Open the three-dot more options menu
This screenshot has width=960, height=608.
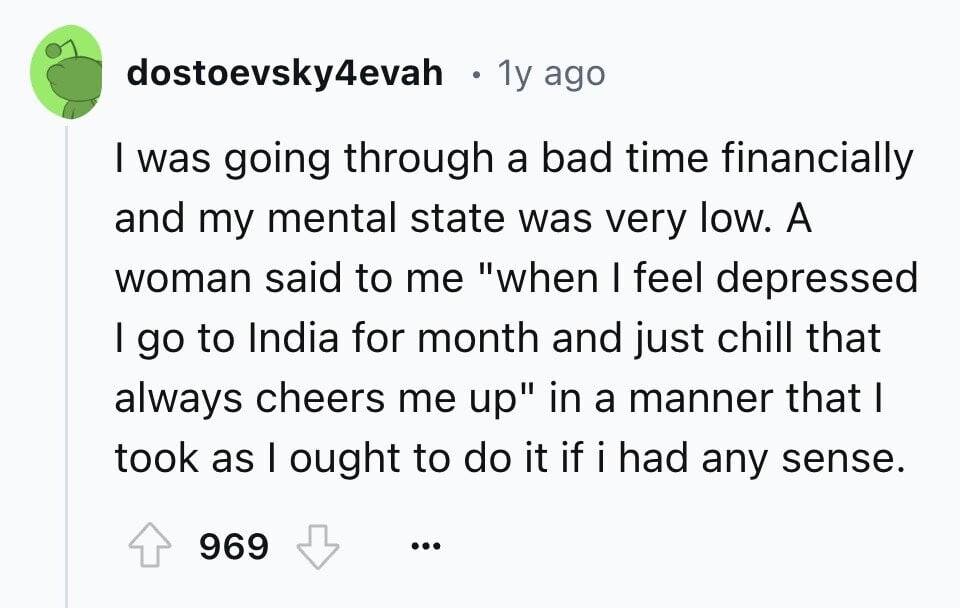tap(426, 545)
